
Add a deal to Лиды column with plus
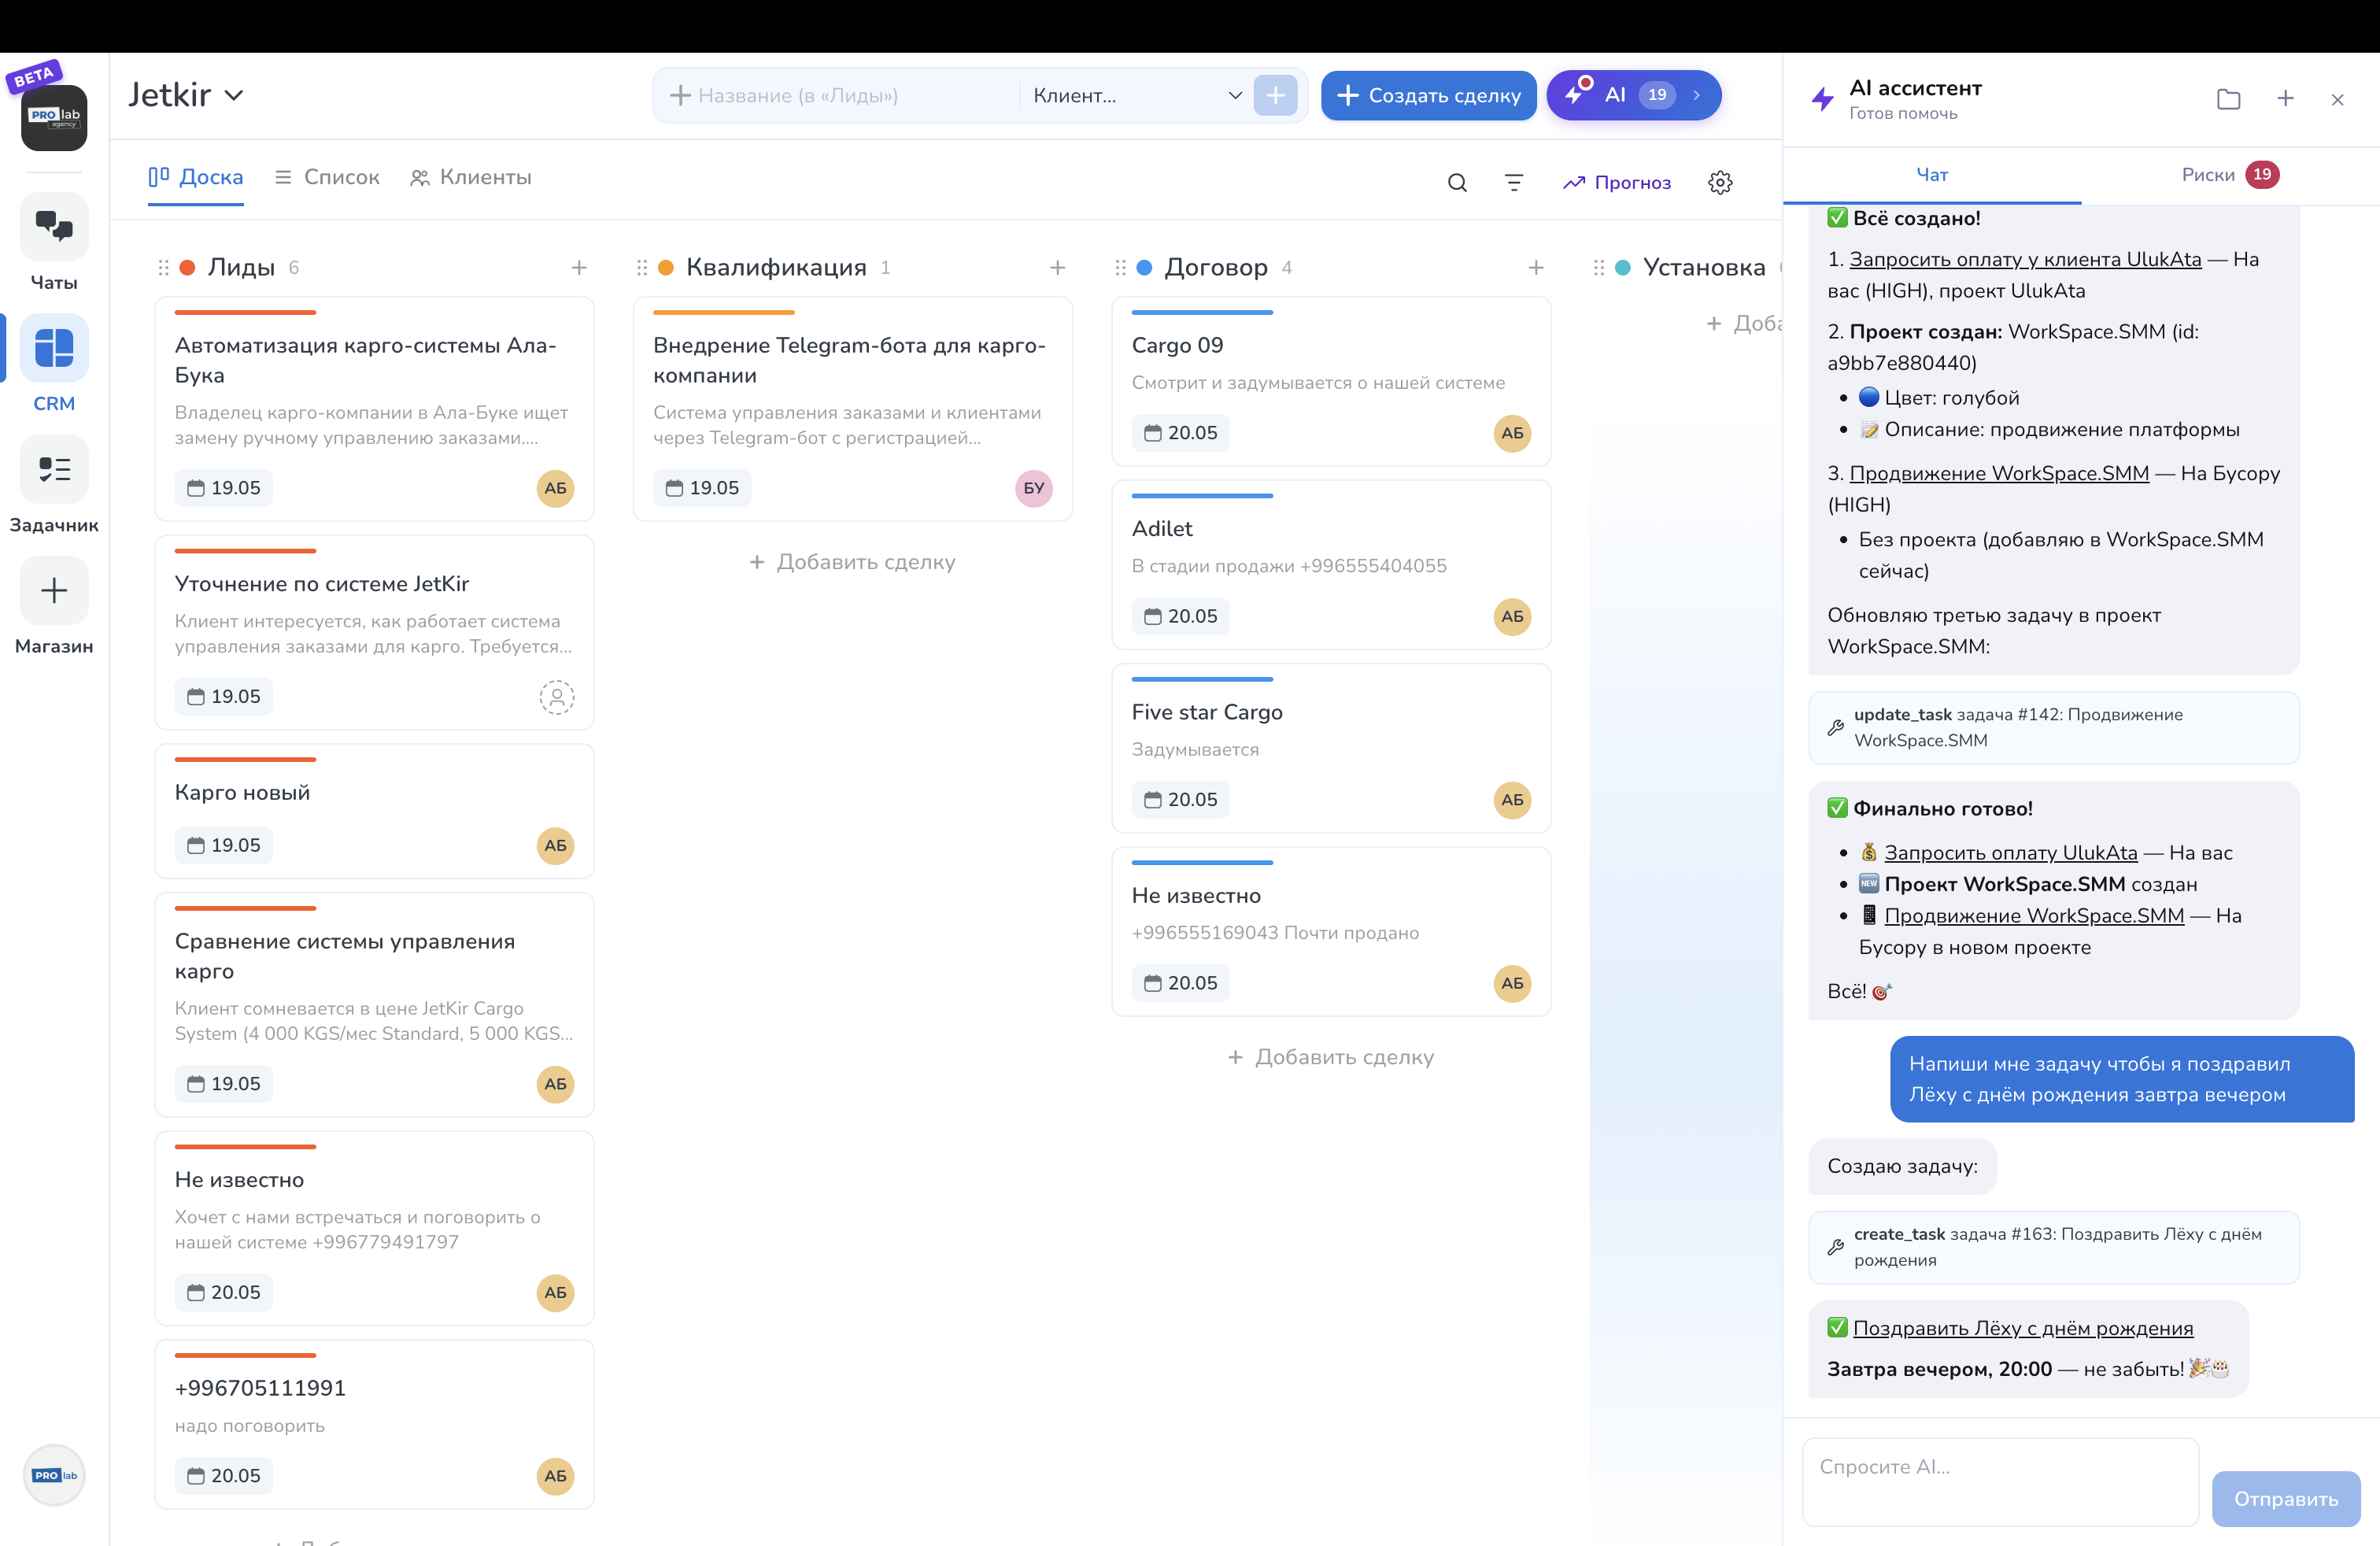[x=579, y=267]
